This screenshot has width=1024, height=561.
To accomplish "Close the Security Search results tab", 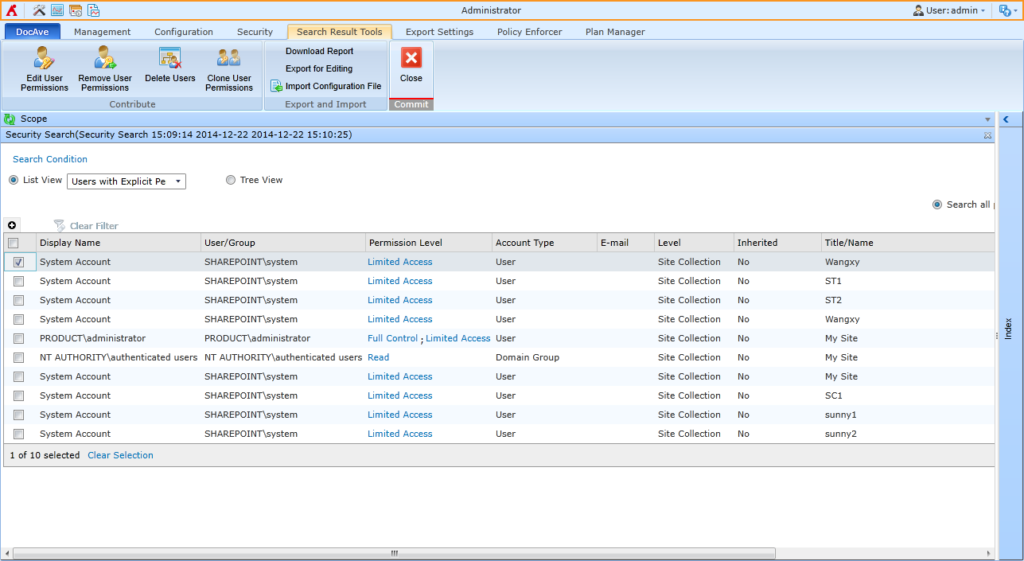I will pyautogui.click(x=987, y=135).
